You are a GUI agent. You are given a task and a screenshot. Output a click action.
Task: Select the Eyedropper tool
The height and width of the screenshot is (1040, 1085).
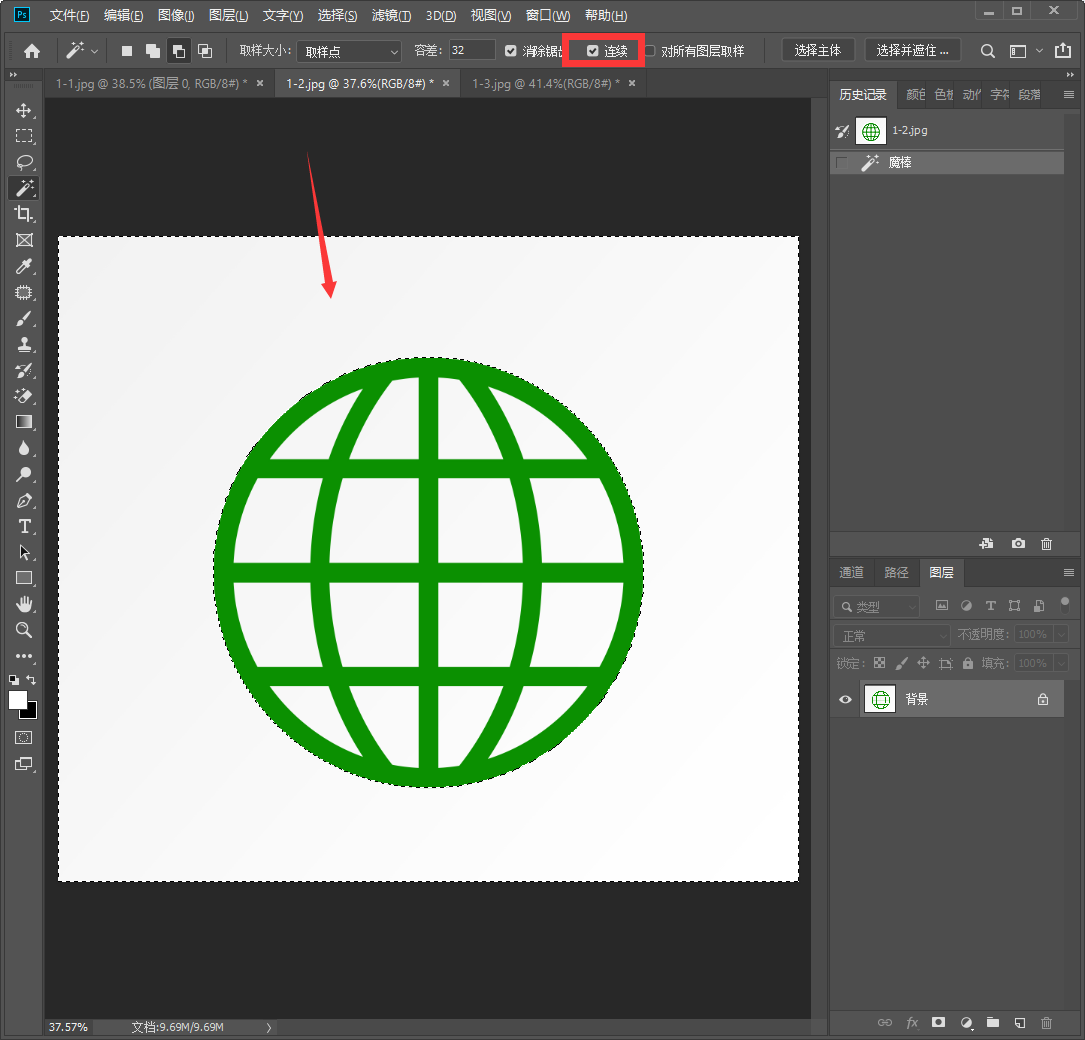point(24,266)
